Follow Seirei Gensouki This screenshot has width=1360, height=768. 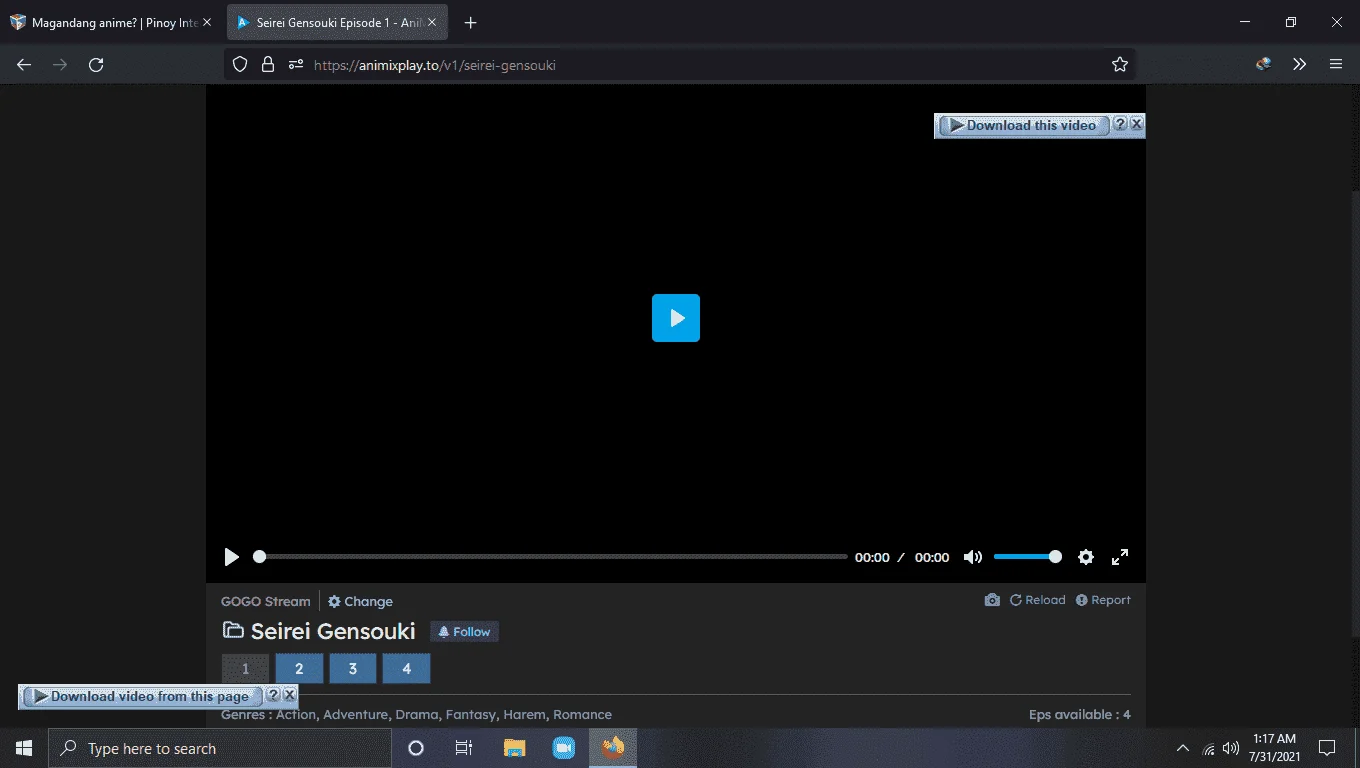point(464,632)
